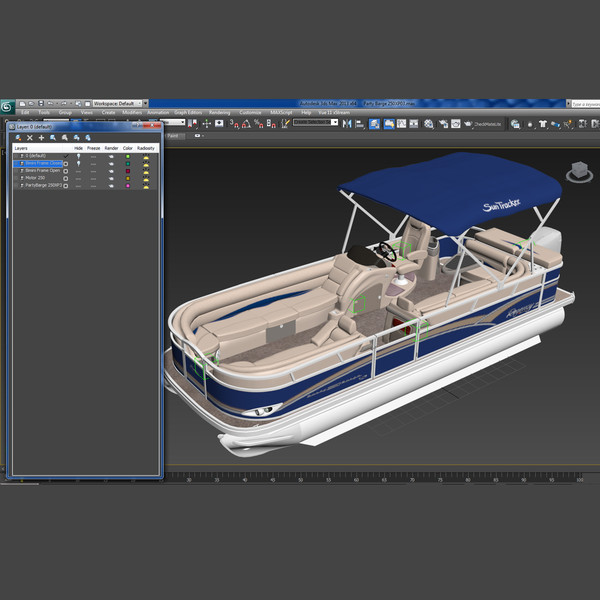
Task: Open the Named Selection Sets dropdown arrow
Action: (334, 122)
